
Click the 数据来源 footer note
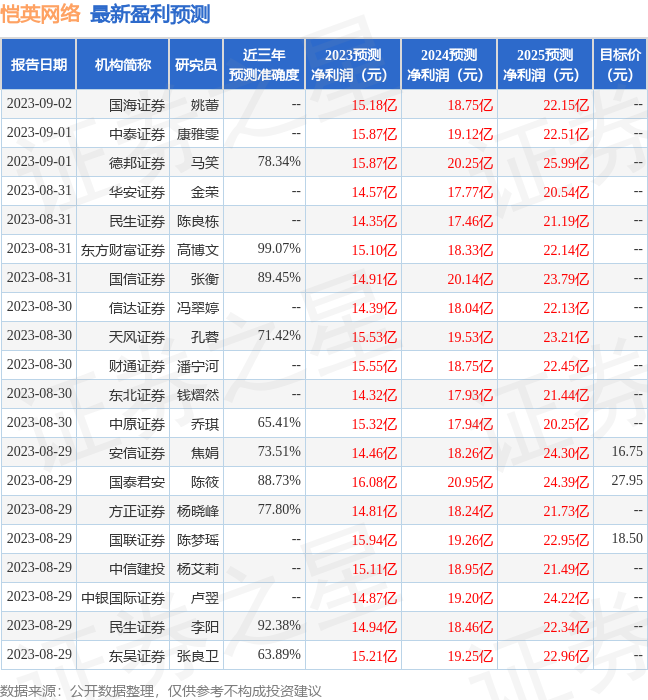[161, 692]
